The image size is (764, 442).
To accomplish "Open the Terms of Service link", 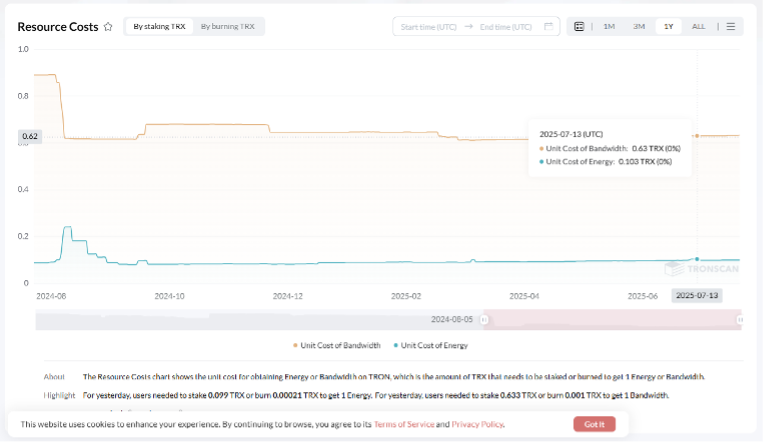I will click(404, 424).
